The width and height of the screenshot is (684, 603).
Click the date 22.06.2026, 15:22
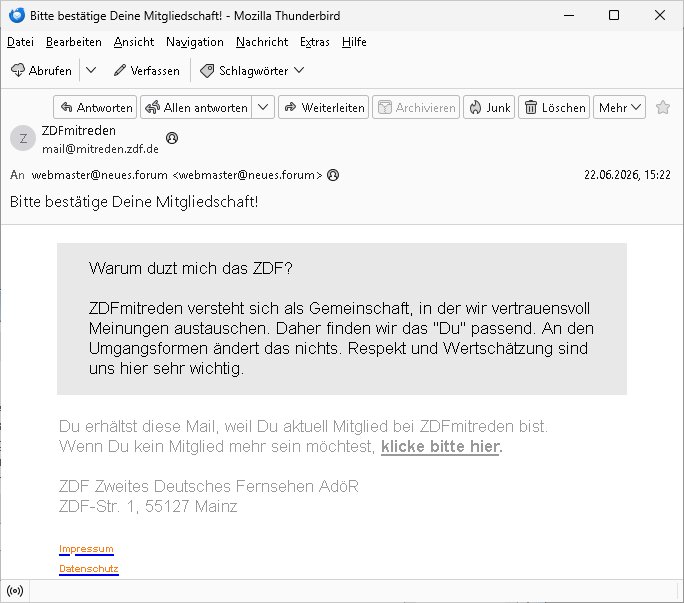coord(627,175)
